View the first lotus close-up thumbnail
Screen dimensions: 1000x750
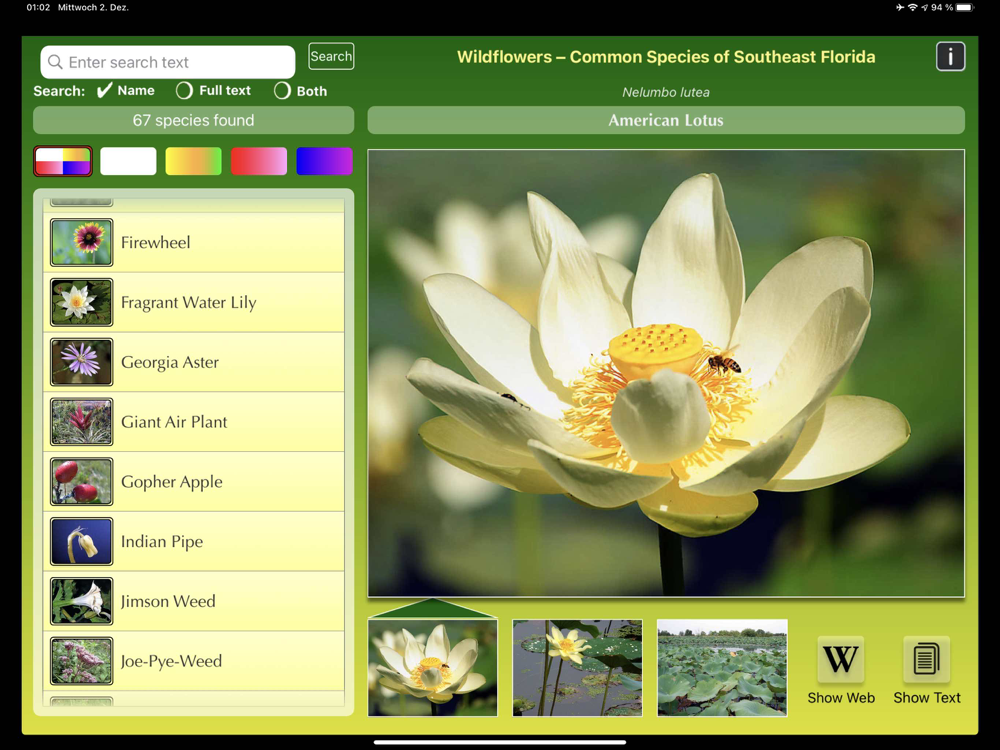(432, 667)
